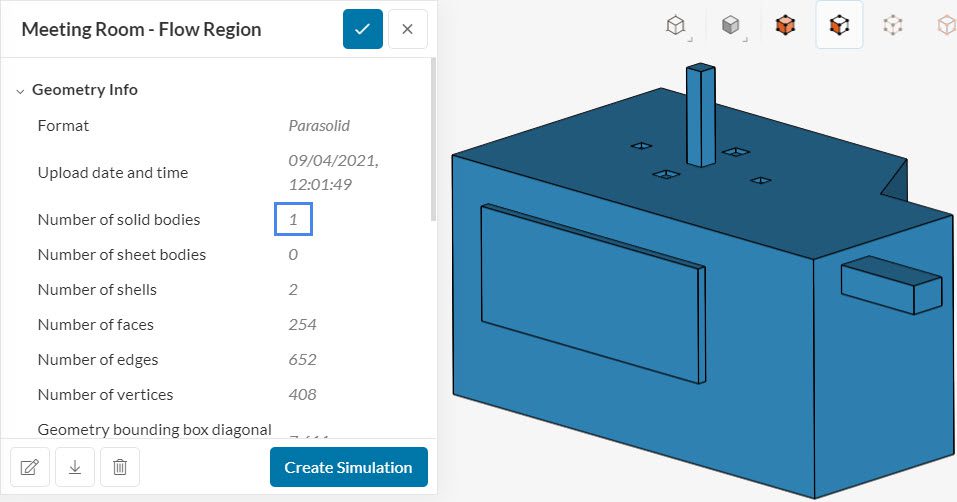This screenshot has height=502, width=957.
Task: Open the gray cube render mode dropdown
Action: coord(732,25)
